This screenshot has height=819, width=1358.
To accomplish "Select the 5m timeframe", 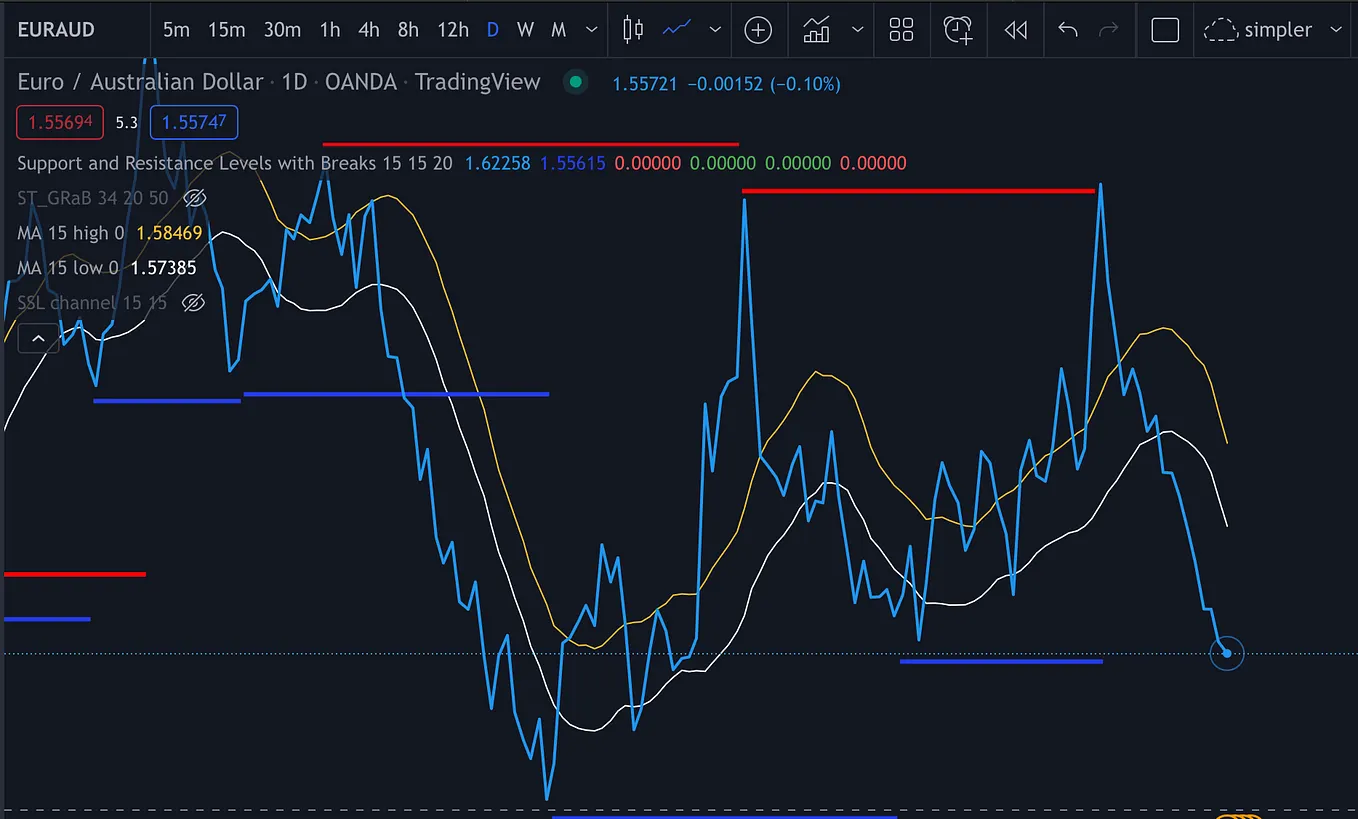I will pos(176,30).
